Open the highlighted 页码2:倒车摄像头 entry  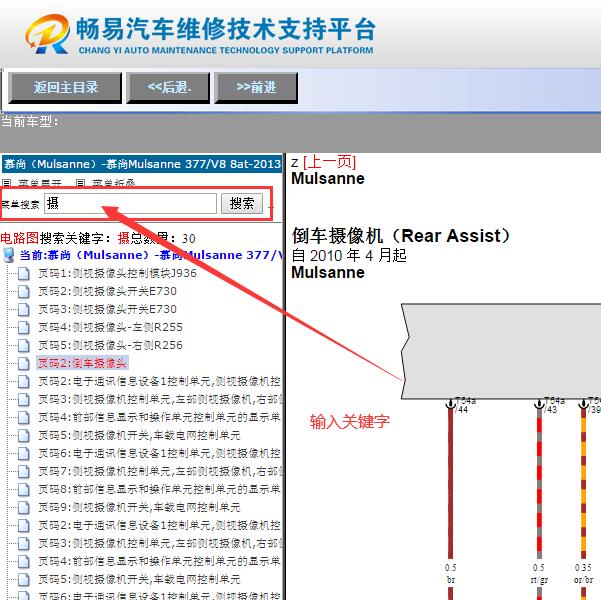pyautogui.click(x=82, y=363)
